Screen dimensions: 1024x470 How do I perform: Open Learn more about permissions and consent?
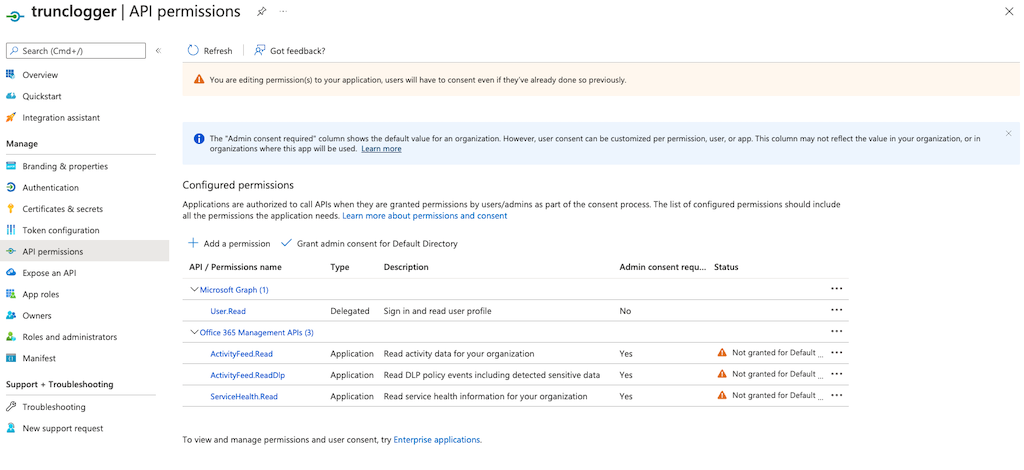(x=424, y=215)
